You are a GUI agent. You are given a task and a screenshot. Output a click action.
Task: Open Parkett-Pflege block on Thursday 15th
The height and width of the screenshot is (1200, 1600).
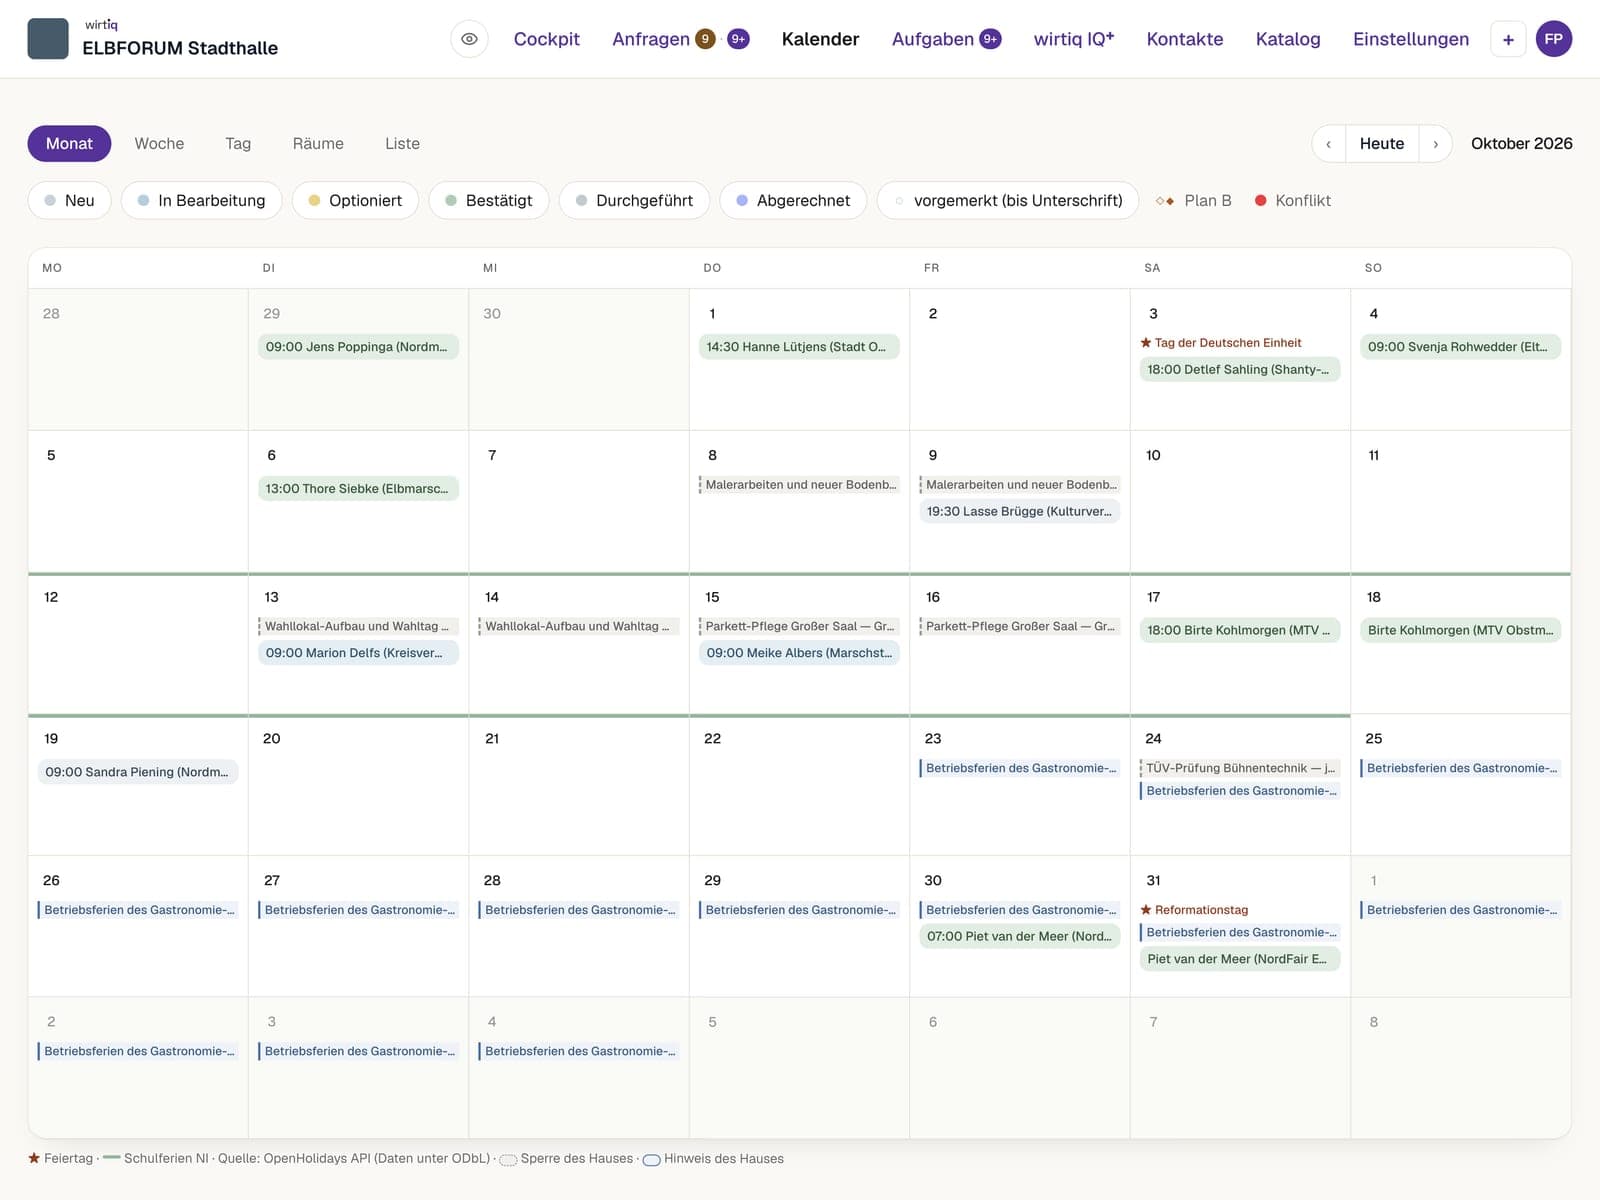799,626
